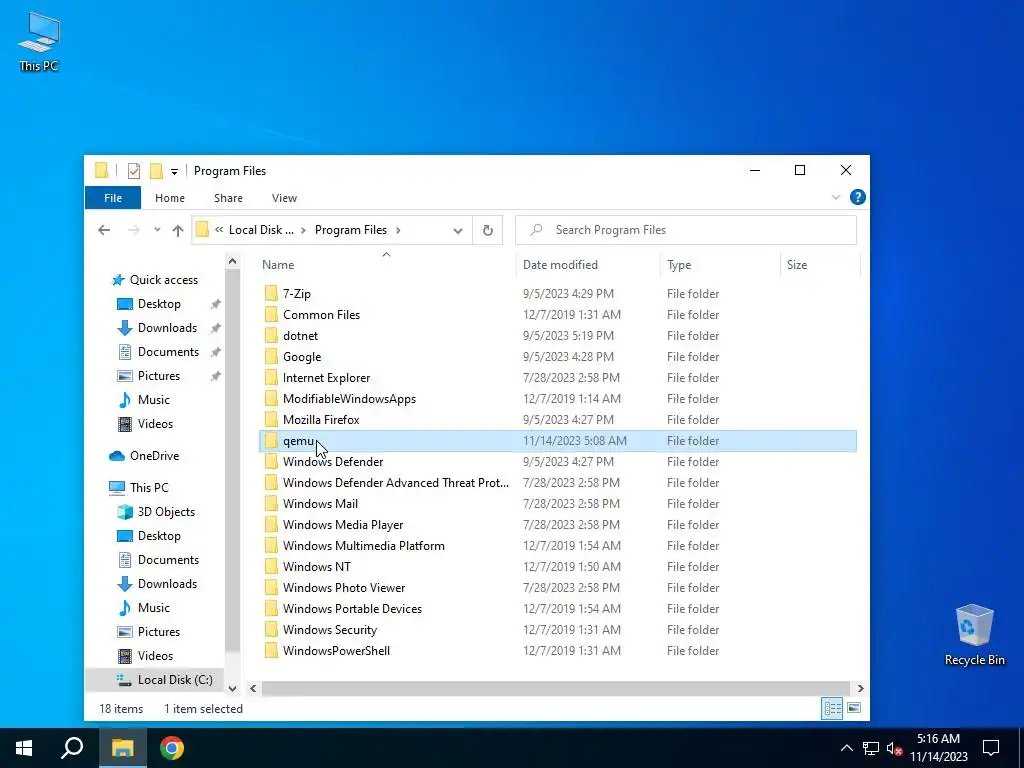This screenshot has width=1024, height=768.
Task: Open Customize Quick Access Toolbar dropdown
Action: click(x=174, y=172)
